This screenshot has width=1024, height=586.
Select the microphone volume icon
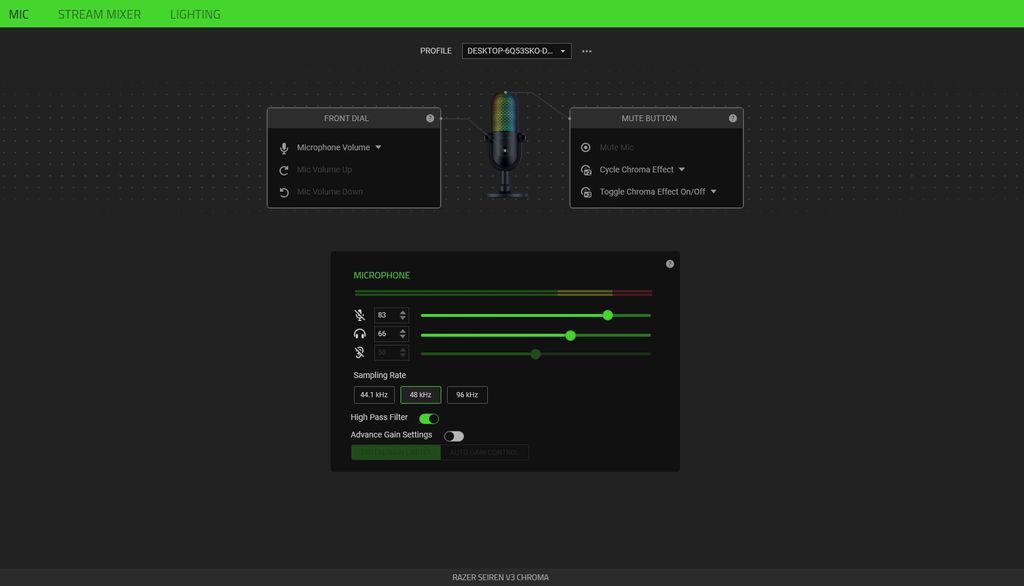point(358,314)
